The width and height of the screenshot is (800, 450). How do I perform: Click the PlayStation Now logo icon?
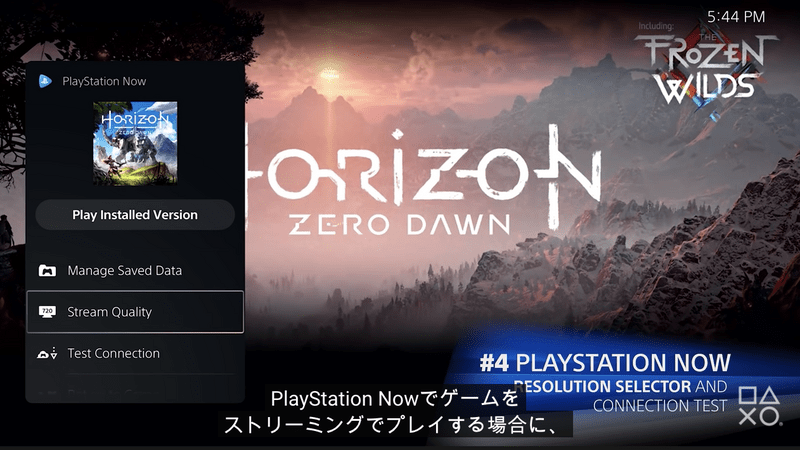point(45,81)
